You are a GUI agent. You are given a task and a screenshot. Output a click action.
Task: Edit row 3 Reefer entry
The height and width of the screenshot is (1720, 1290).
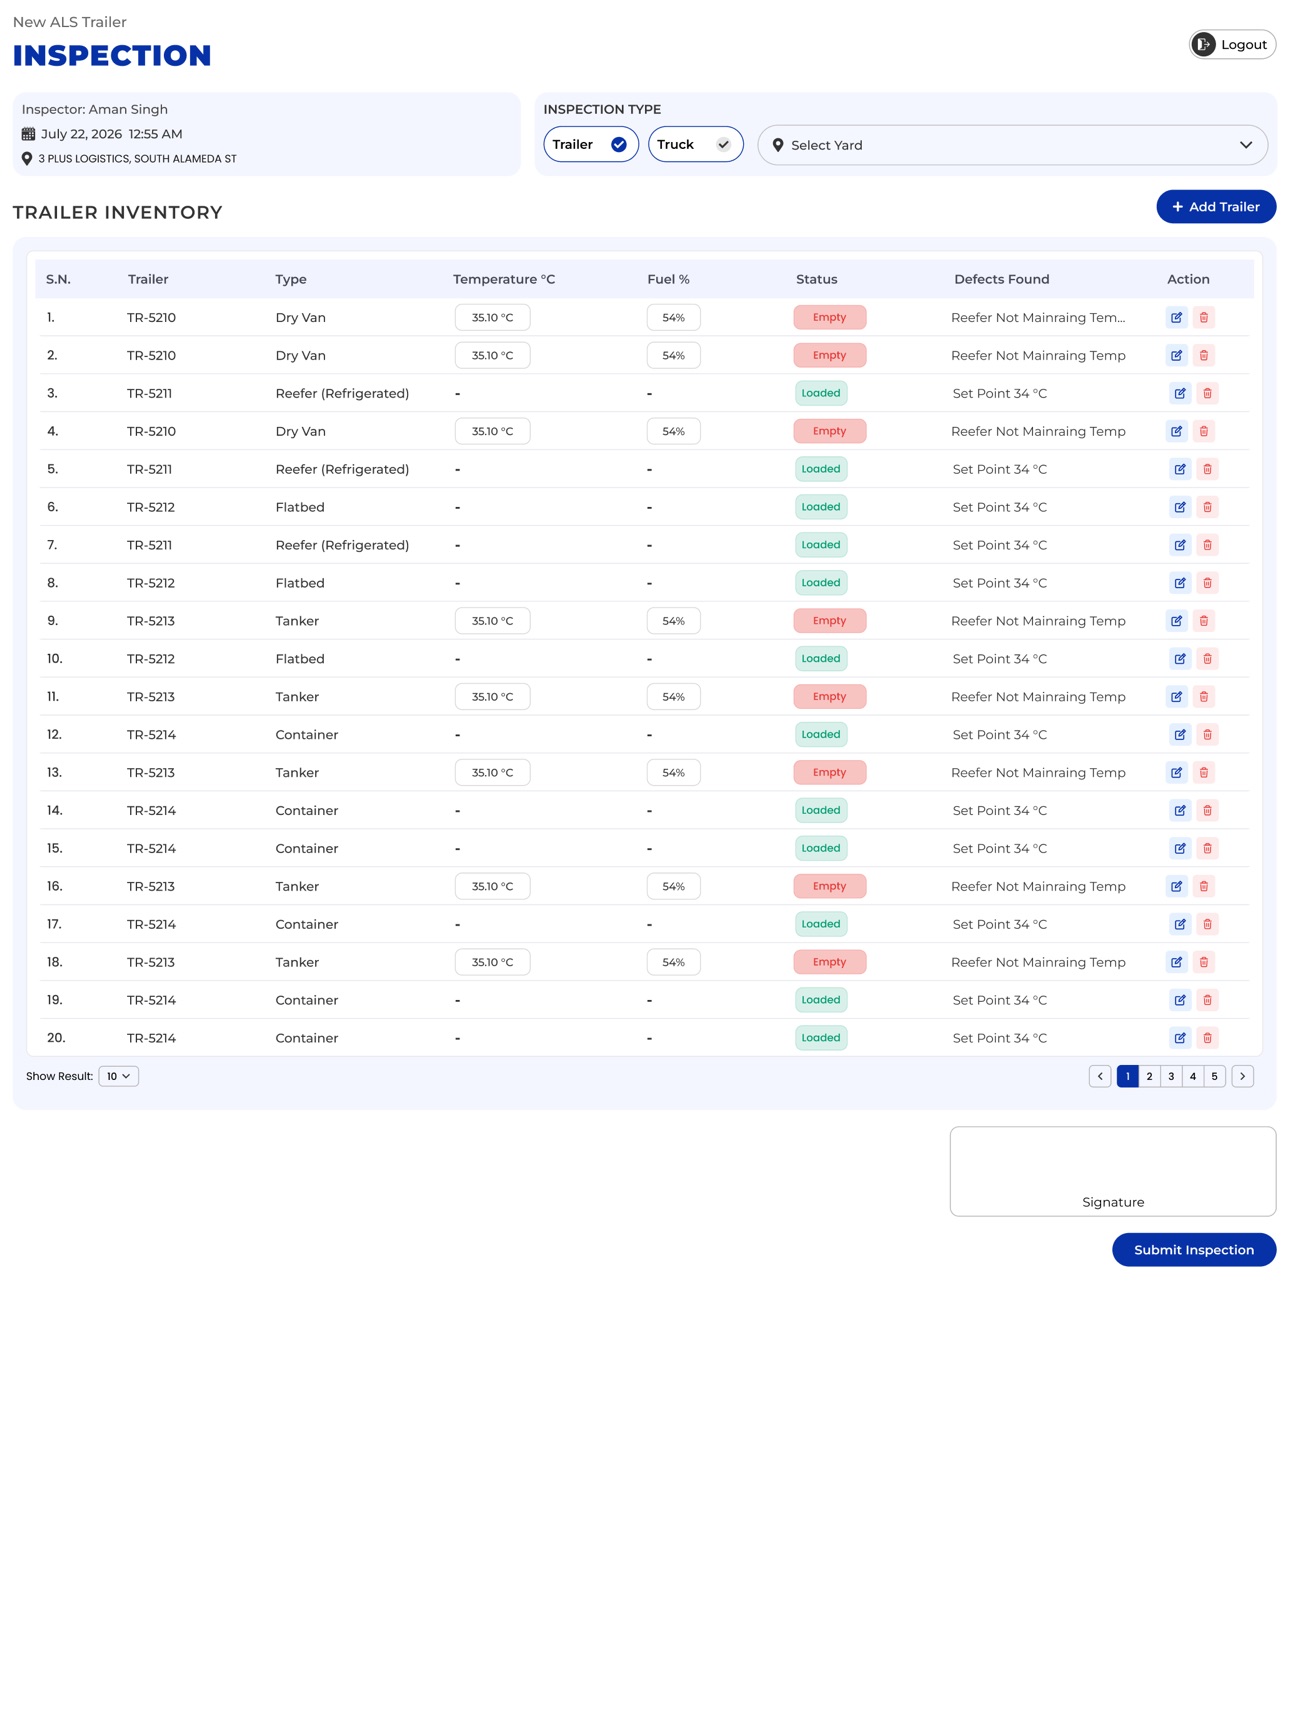(x=1180, y=393)
